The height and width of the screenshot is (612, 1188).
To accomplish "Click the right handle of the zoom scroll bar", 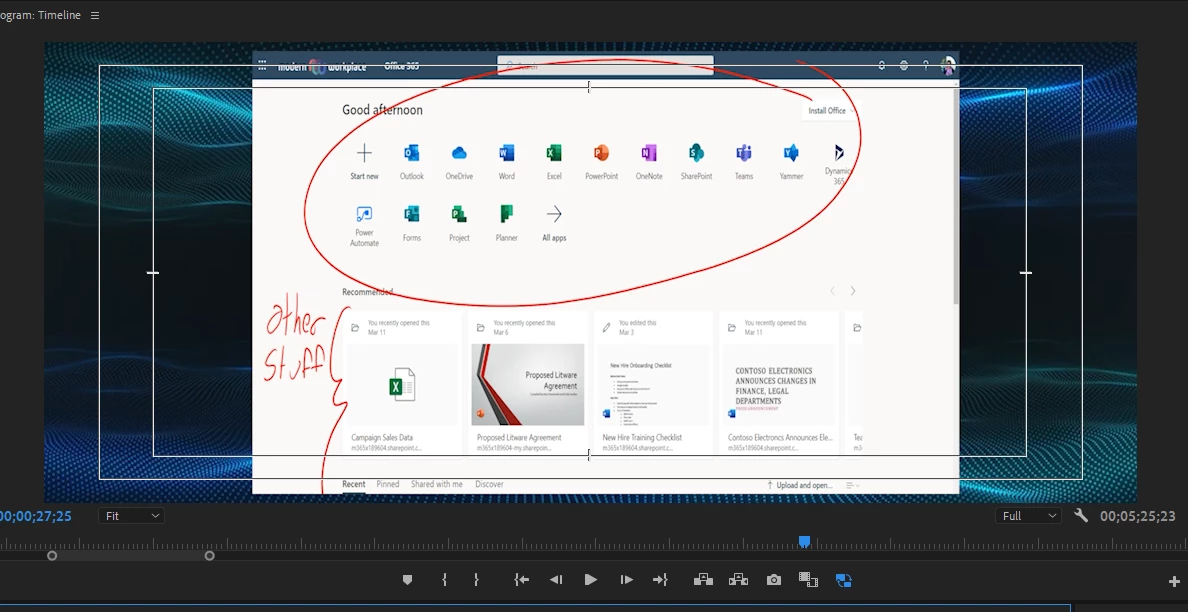I will (x=210, y=556).
